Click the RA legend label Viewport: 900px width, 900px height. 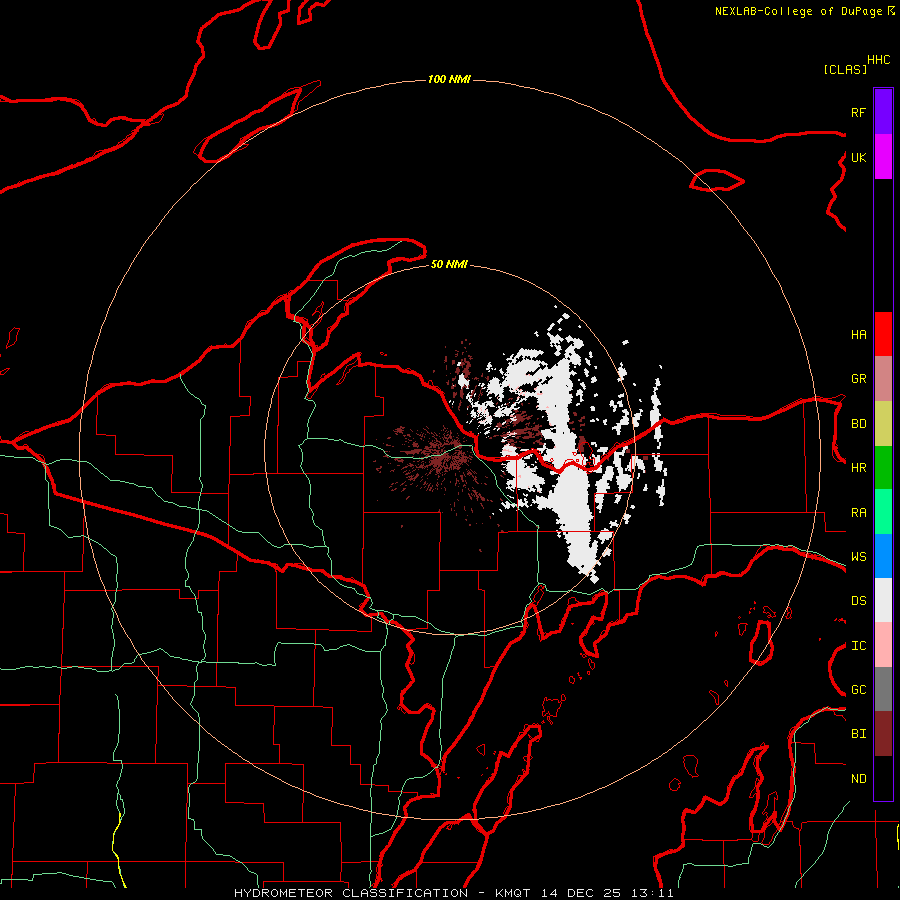(x=858, y=513)
